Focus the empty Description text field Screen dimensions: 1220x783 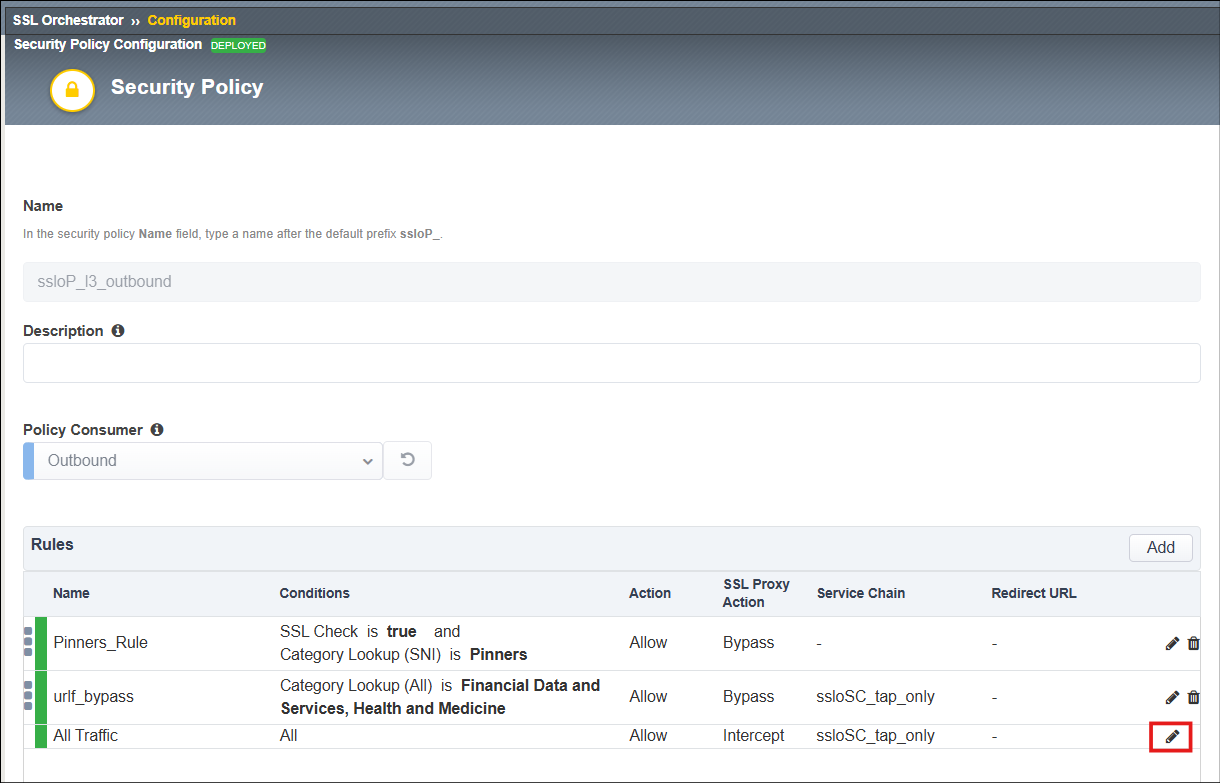(x=611, y=363)
